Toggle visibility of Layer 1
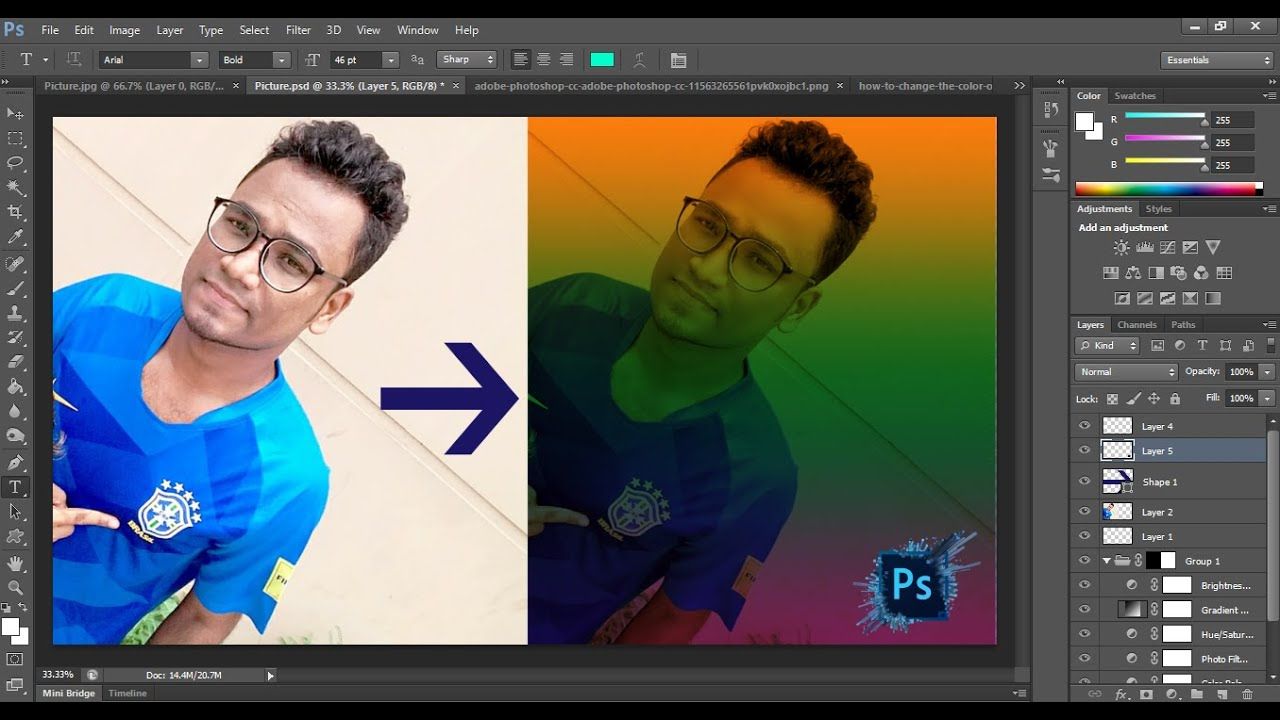Viewport: 1280px width, 720px height. [x=1084, y=536]
